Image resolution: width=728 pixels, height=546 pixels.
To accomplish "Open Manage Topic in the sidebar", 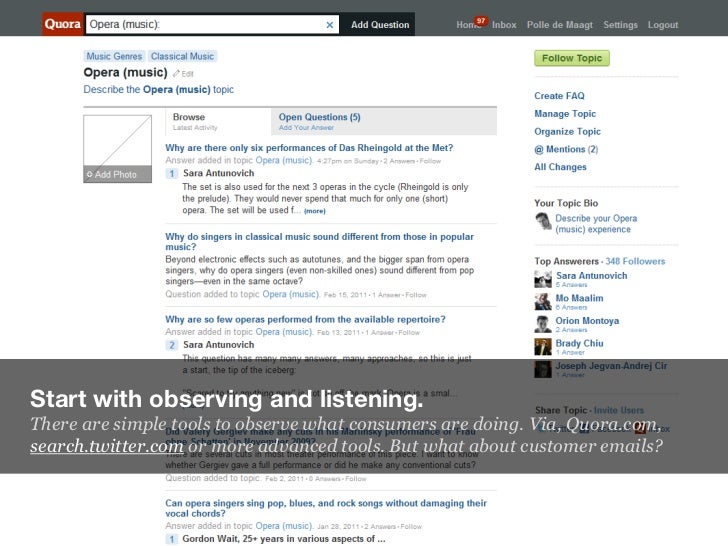I will pyautogui.click(x=565, y=114).
